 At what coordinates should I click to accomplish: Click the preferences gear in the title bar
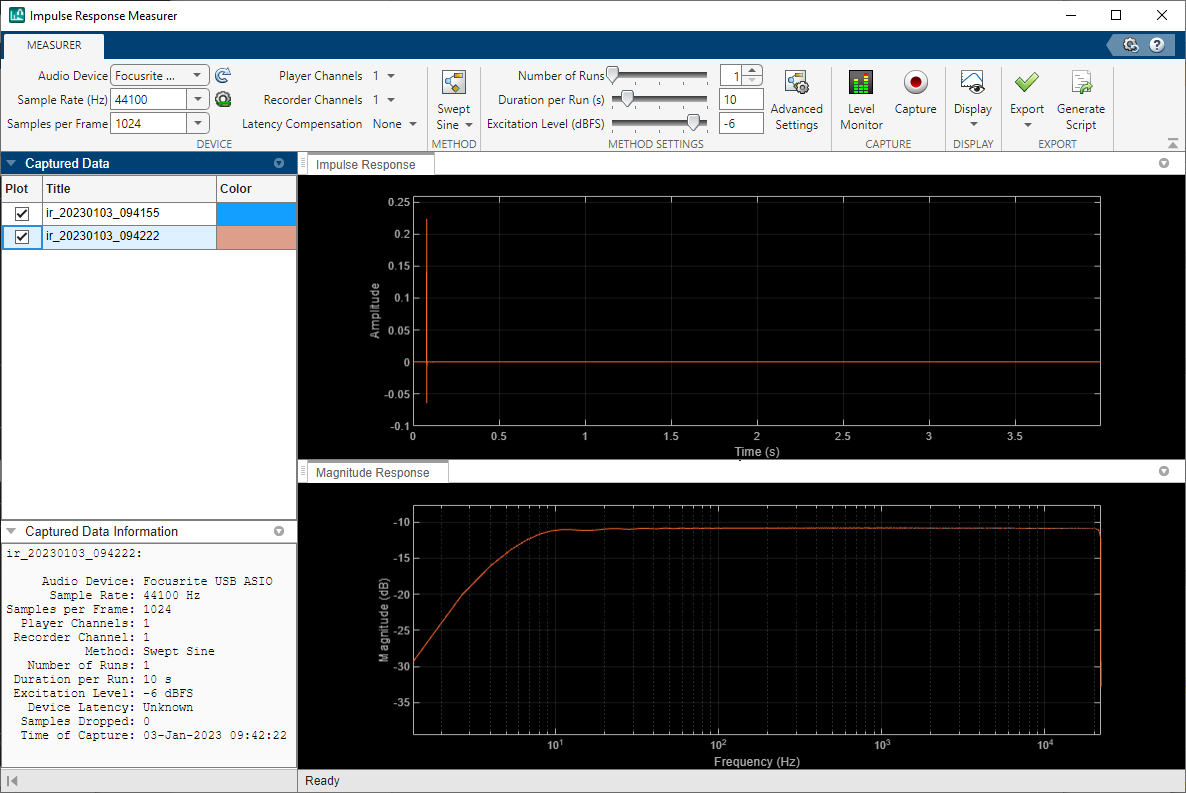click(1130, 45)
